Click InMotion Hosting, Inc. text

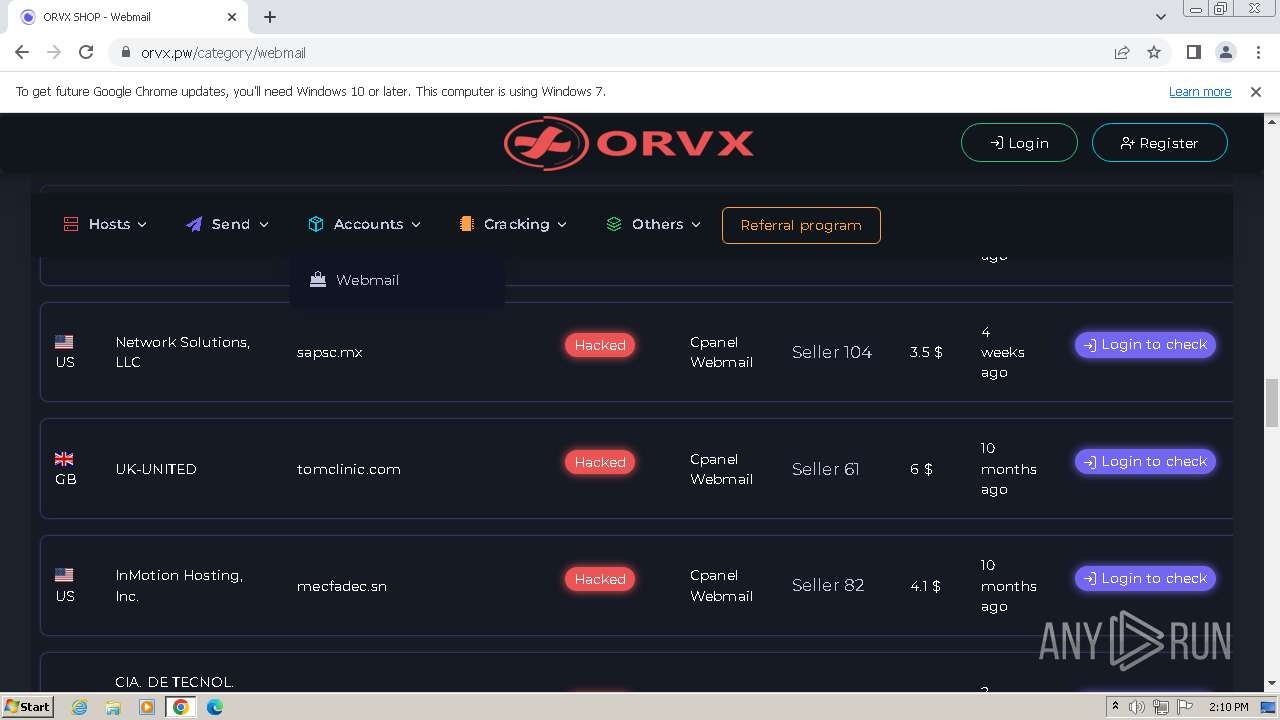tap(179, 585)
